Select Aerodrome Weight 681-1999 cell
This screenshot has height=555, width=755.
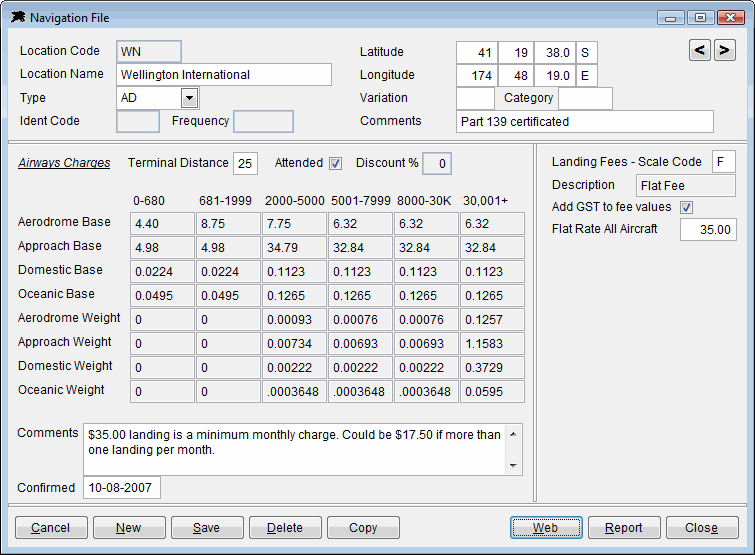[x=228, y=320]
